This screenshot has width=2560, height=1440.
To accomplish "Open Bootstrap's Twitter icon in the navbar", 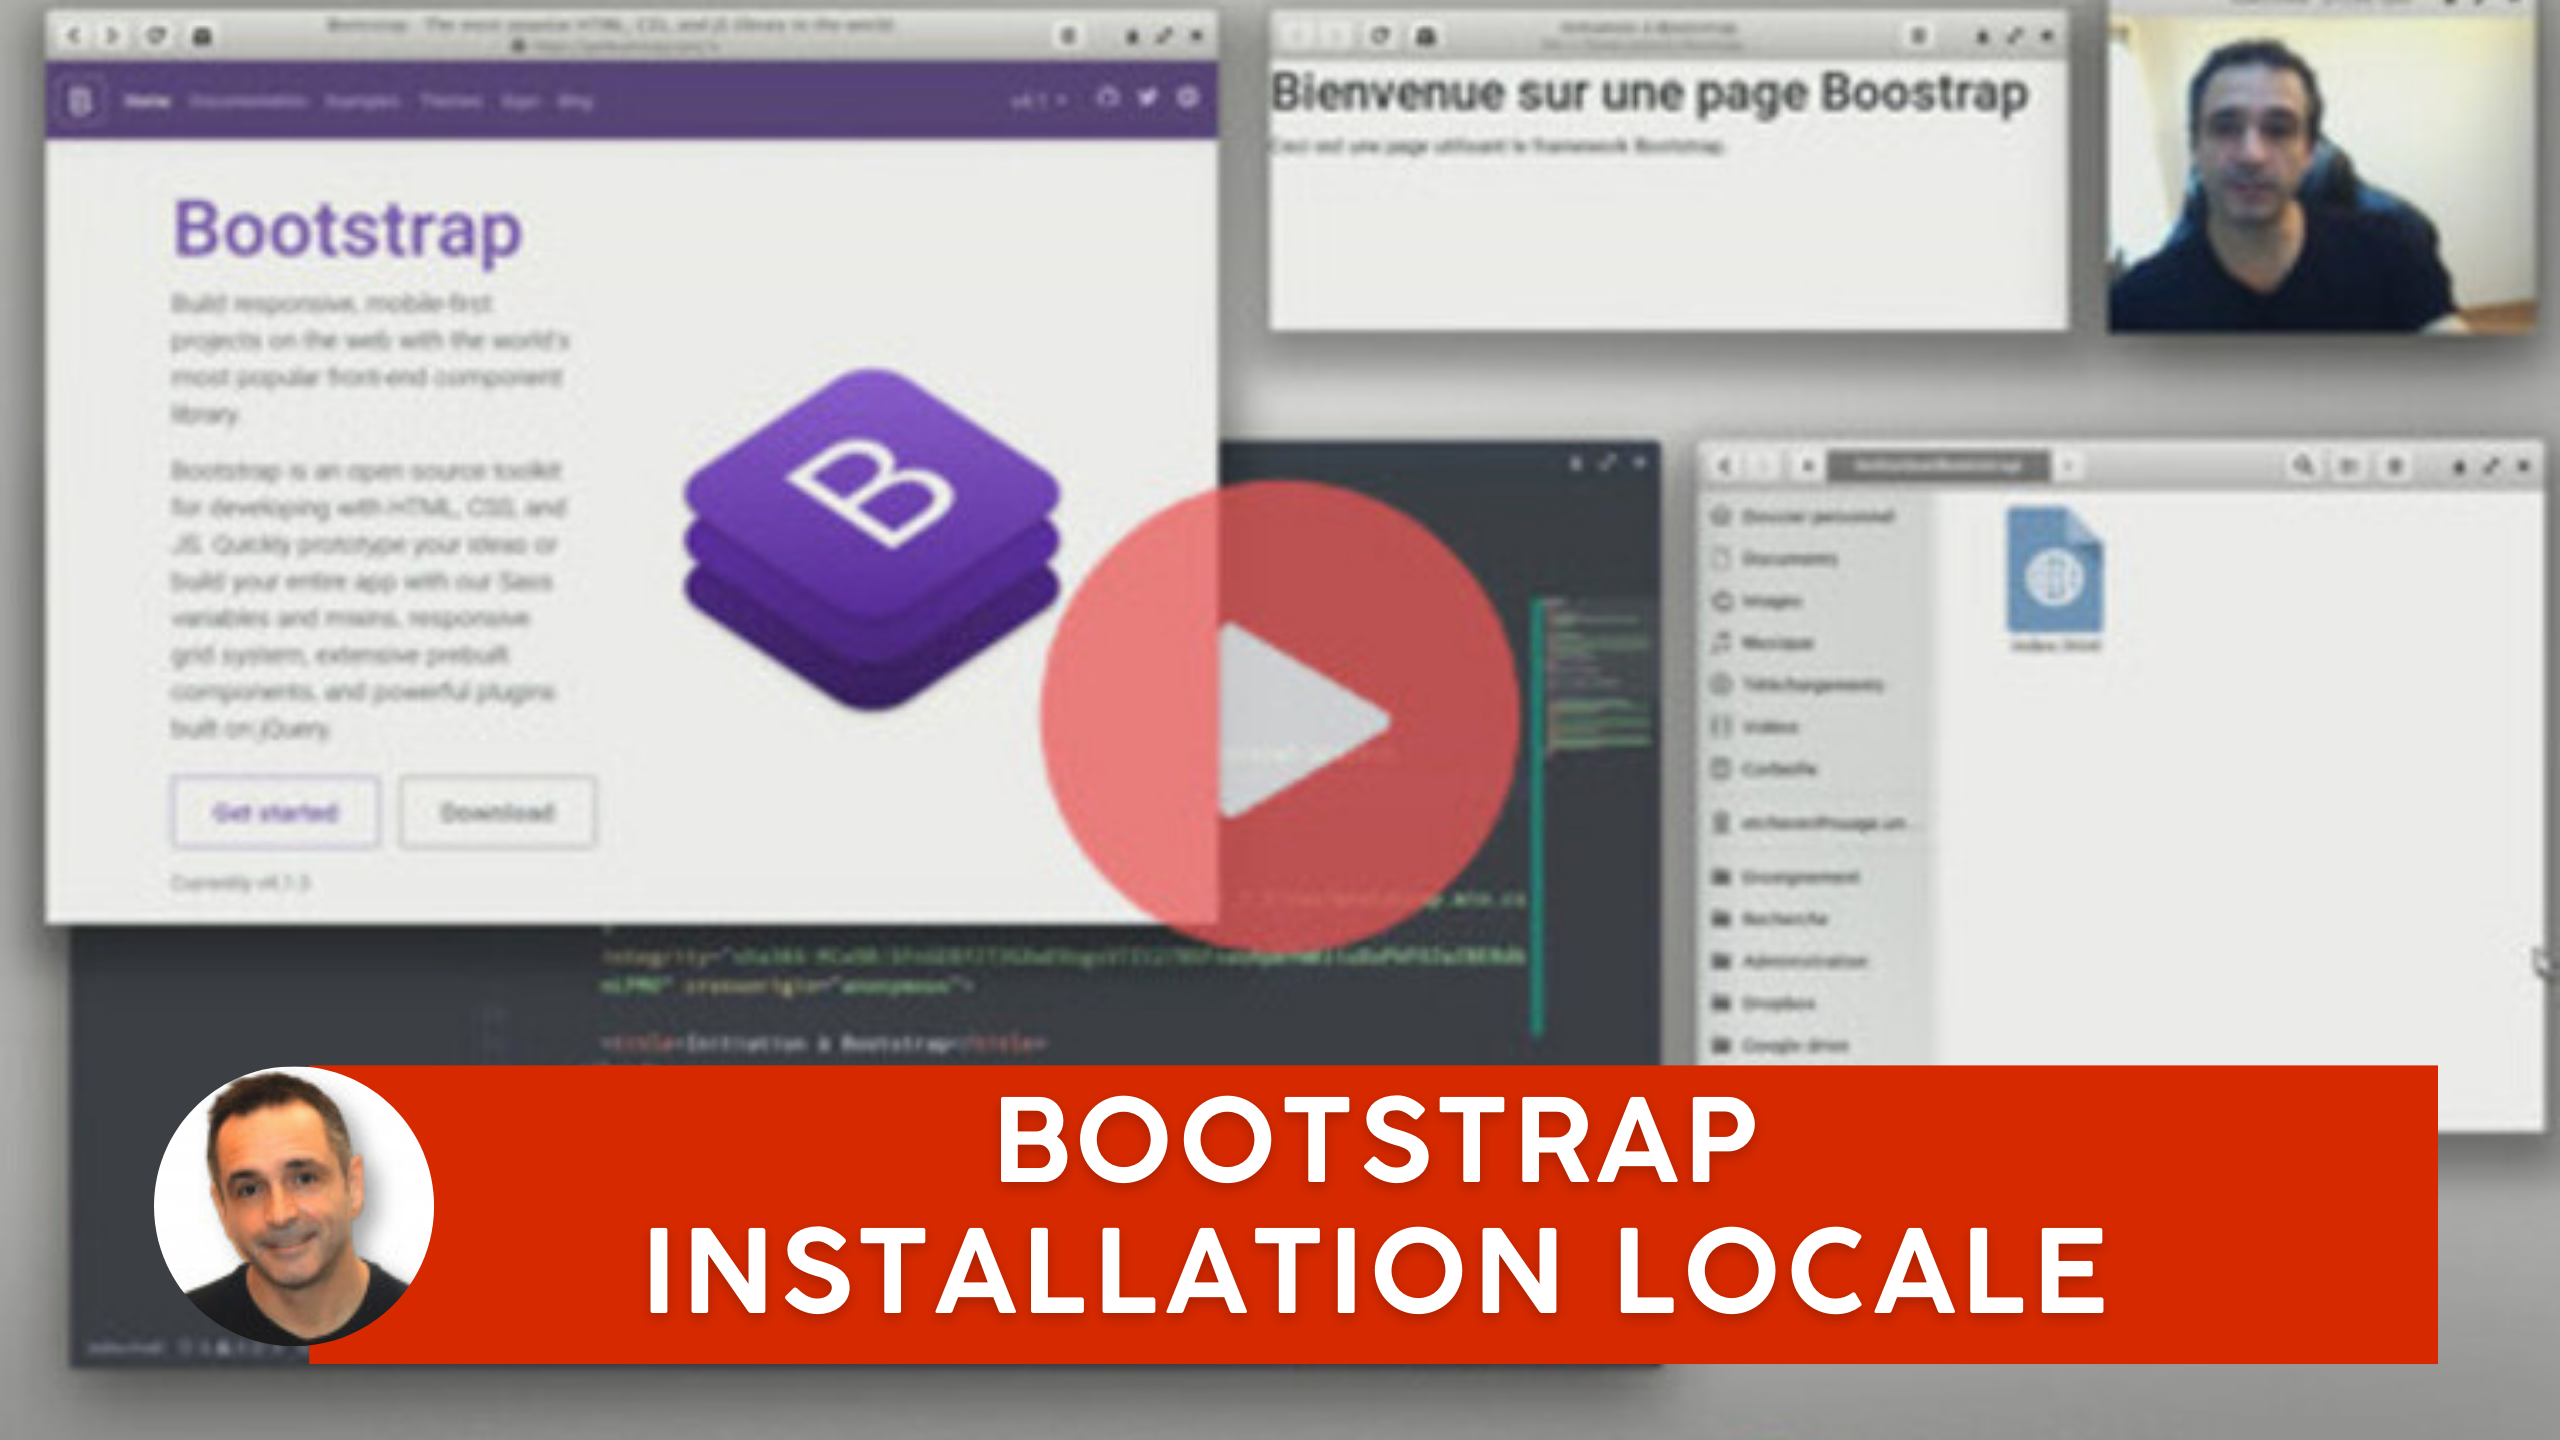I will 1148,99.
